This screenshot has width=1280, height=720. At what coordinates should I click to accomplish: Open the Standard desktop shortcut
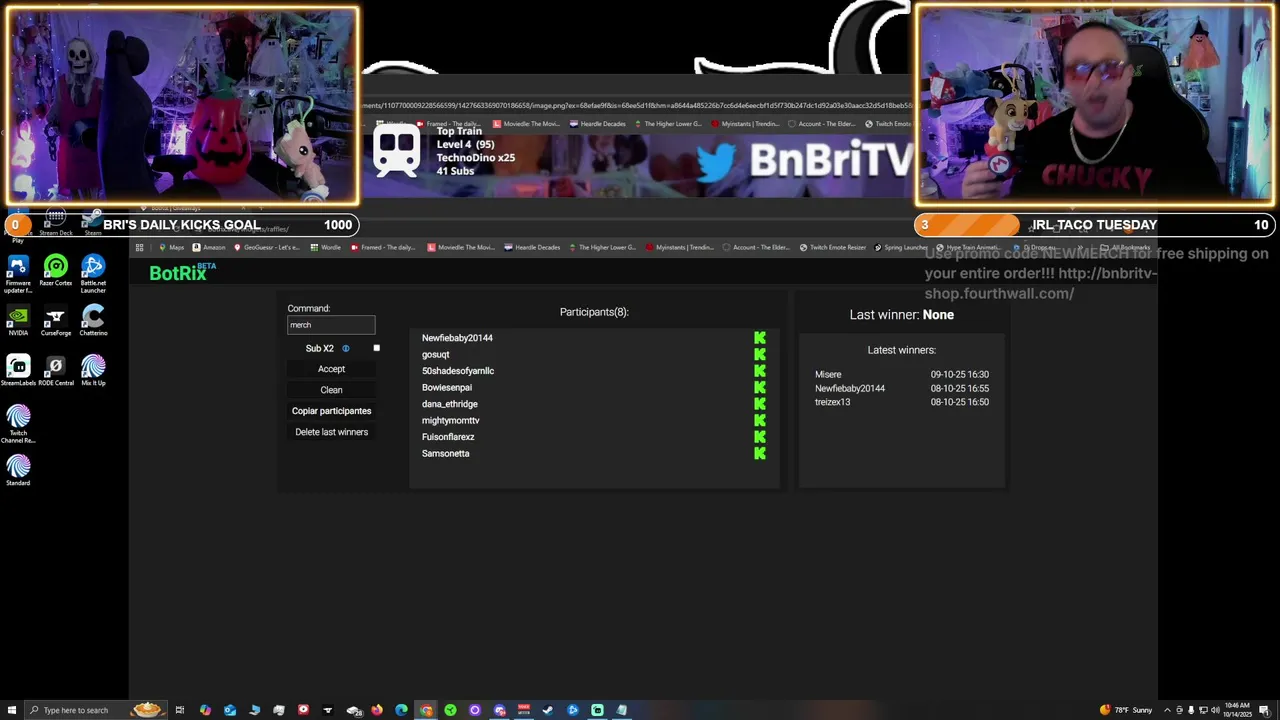click(x=18, y=471)
